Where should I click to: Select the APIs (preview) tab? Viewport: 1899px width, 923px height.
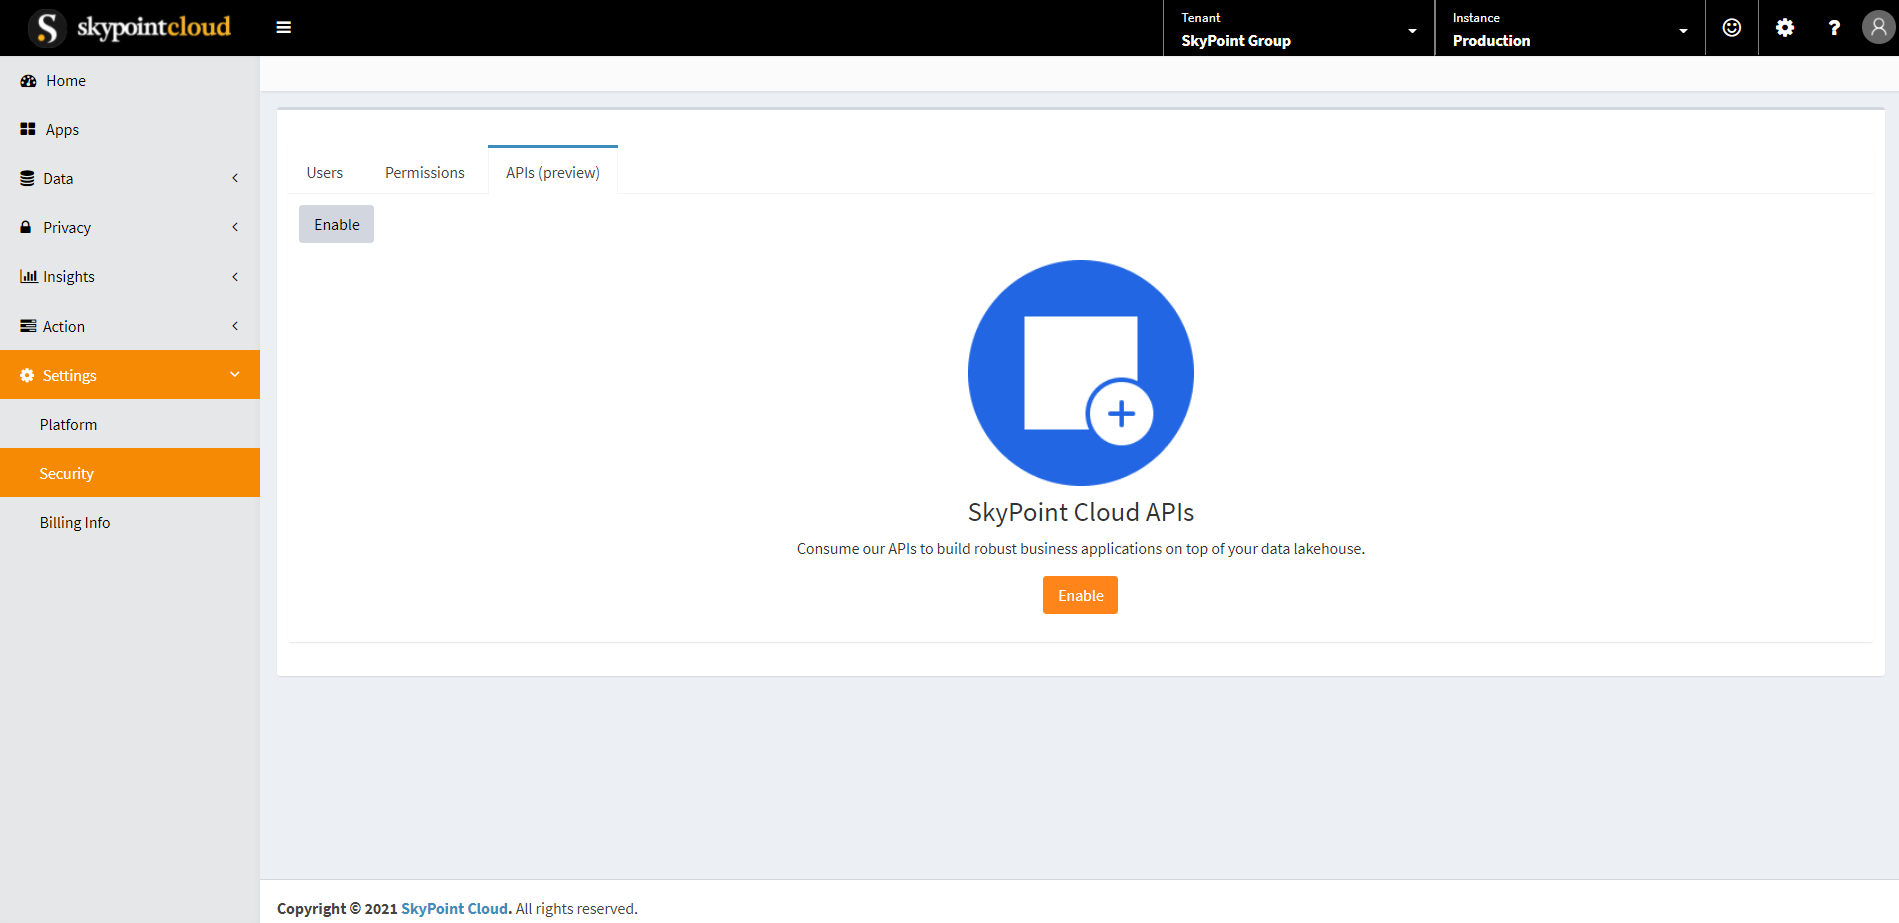[553, 171]
